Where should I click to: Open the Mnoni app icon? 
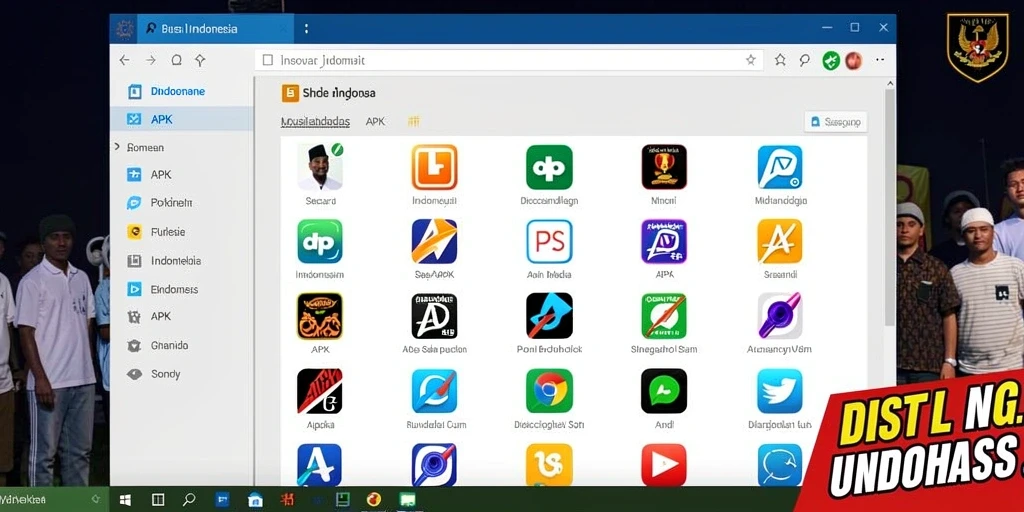[664, 167]
